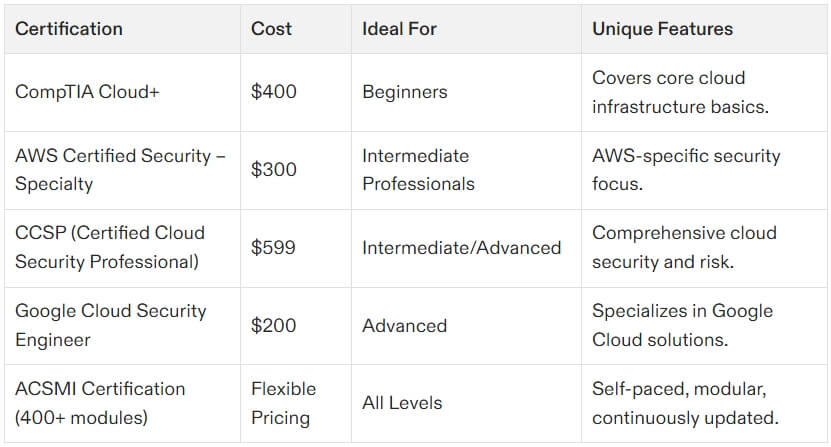Click the $599 cost cell
This screenshot has height=447, width=831.
[x=274, y=247]
